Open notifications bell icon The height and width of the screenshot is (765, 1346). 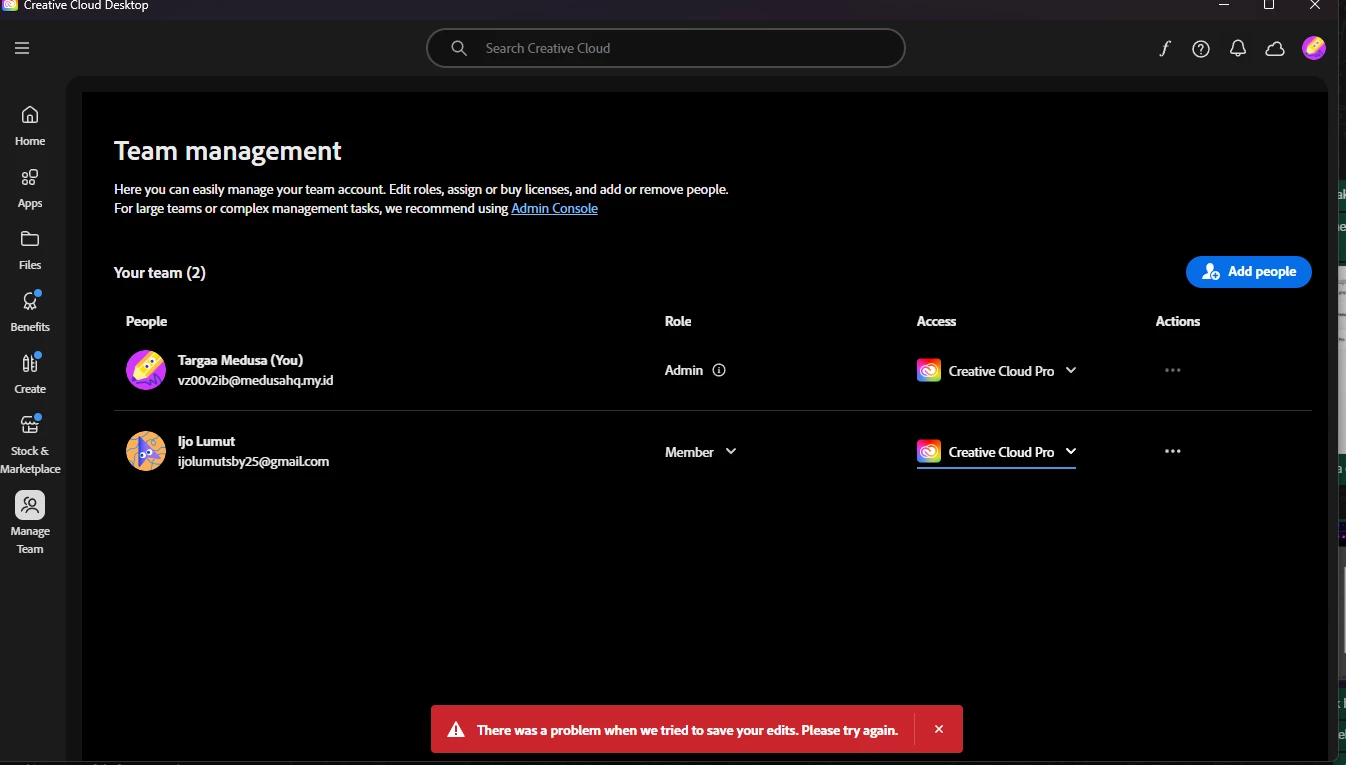click(x=1238, y=48)
